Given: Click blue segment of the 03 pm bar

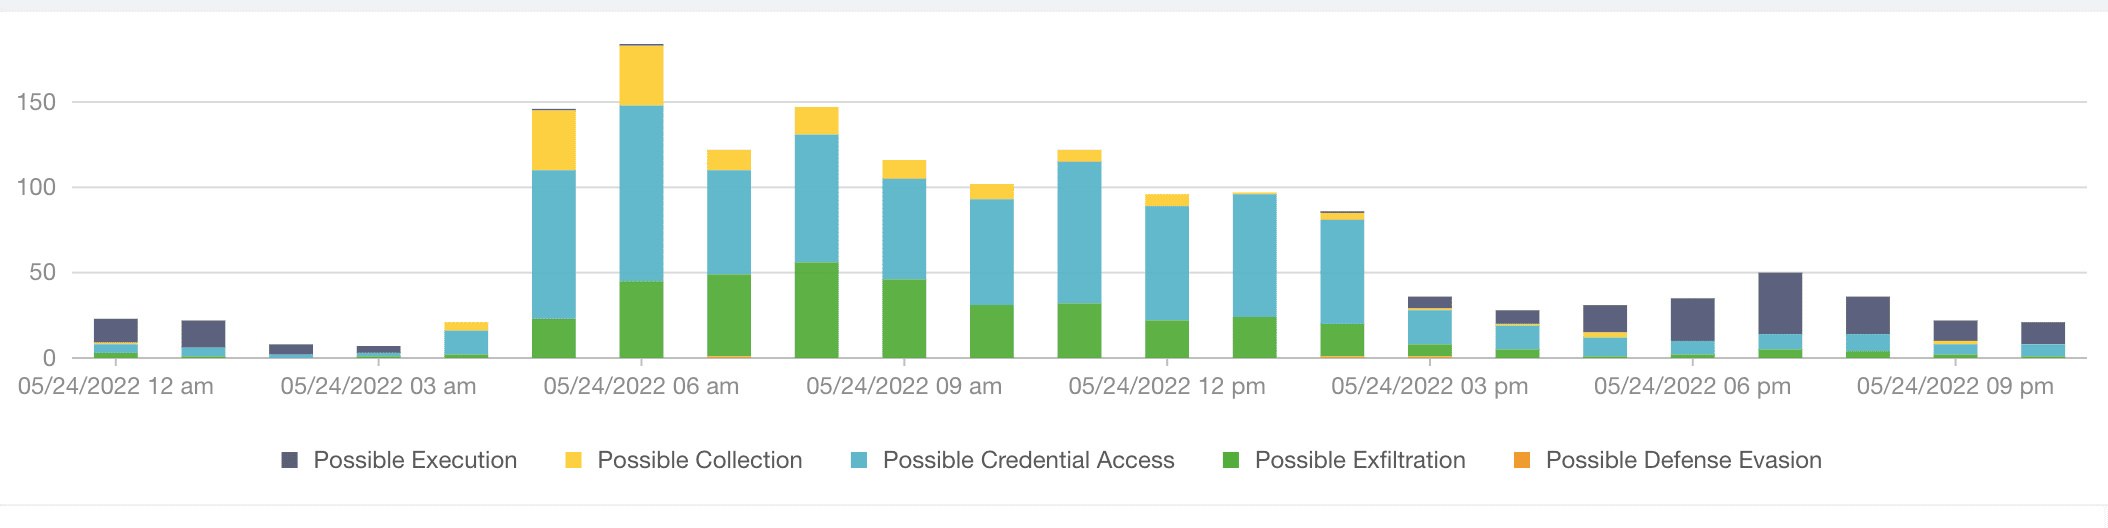Looking at the screenshot, I should [x=1430, y=327].
